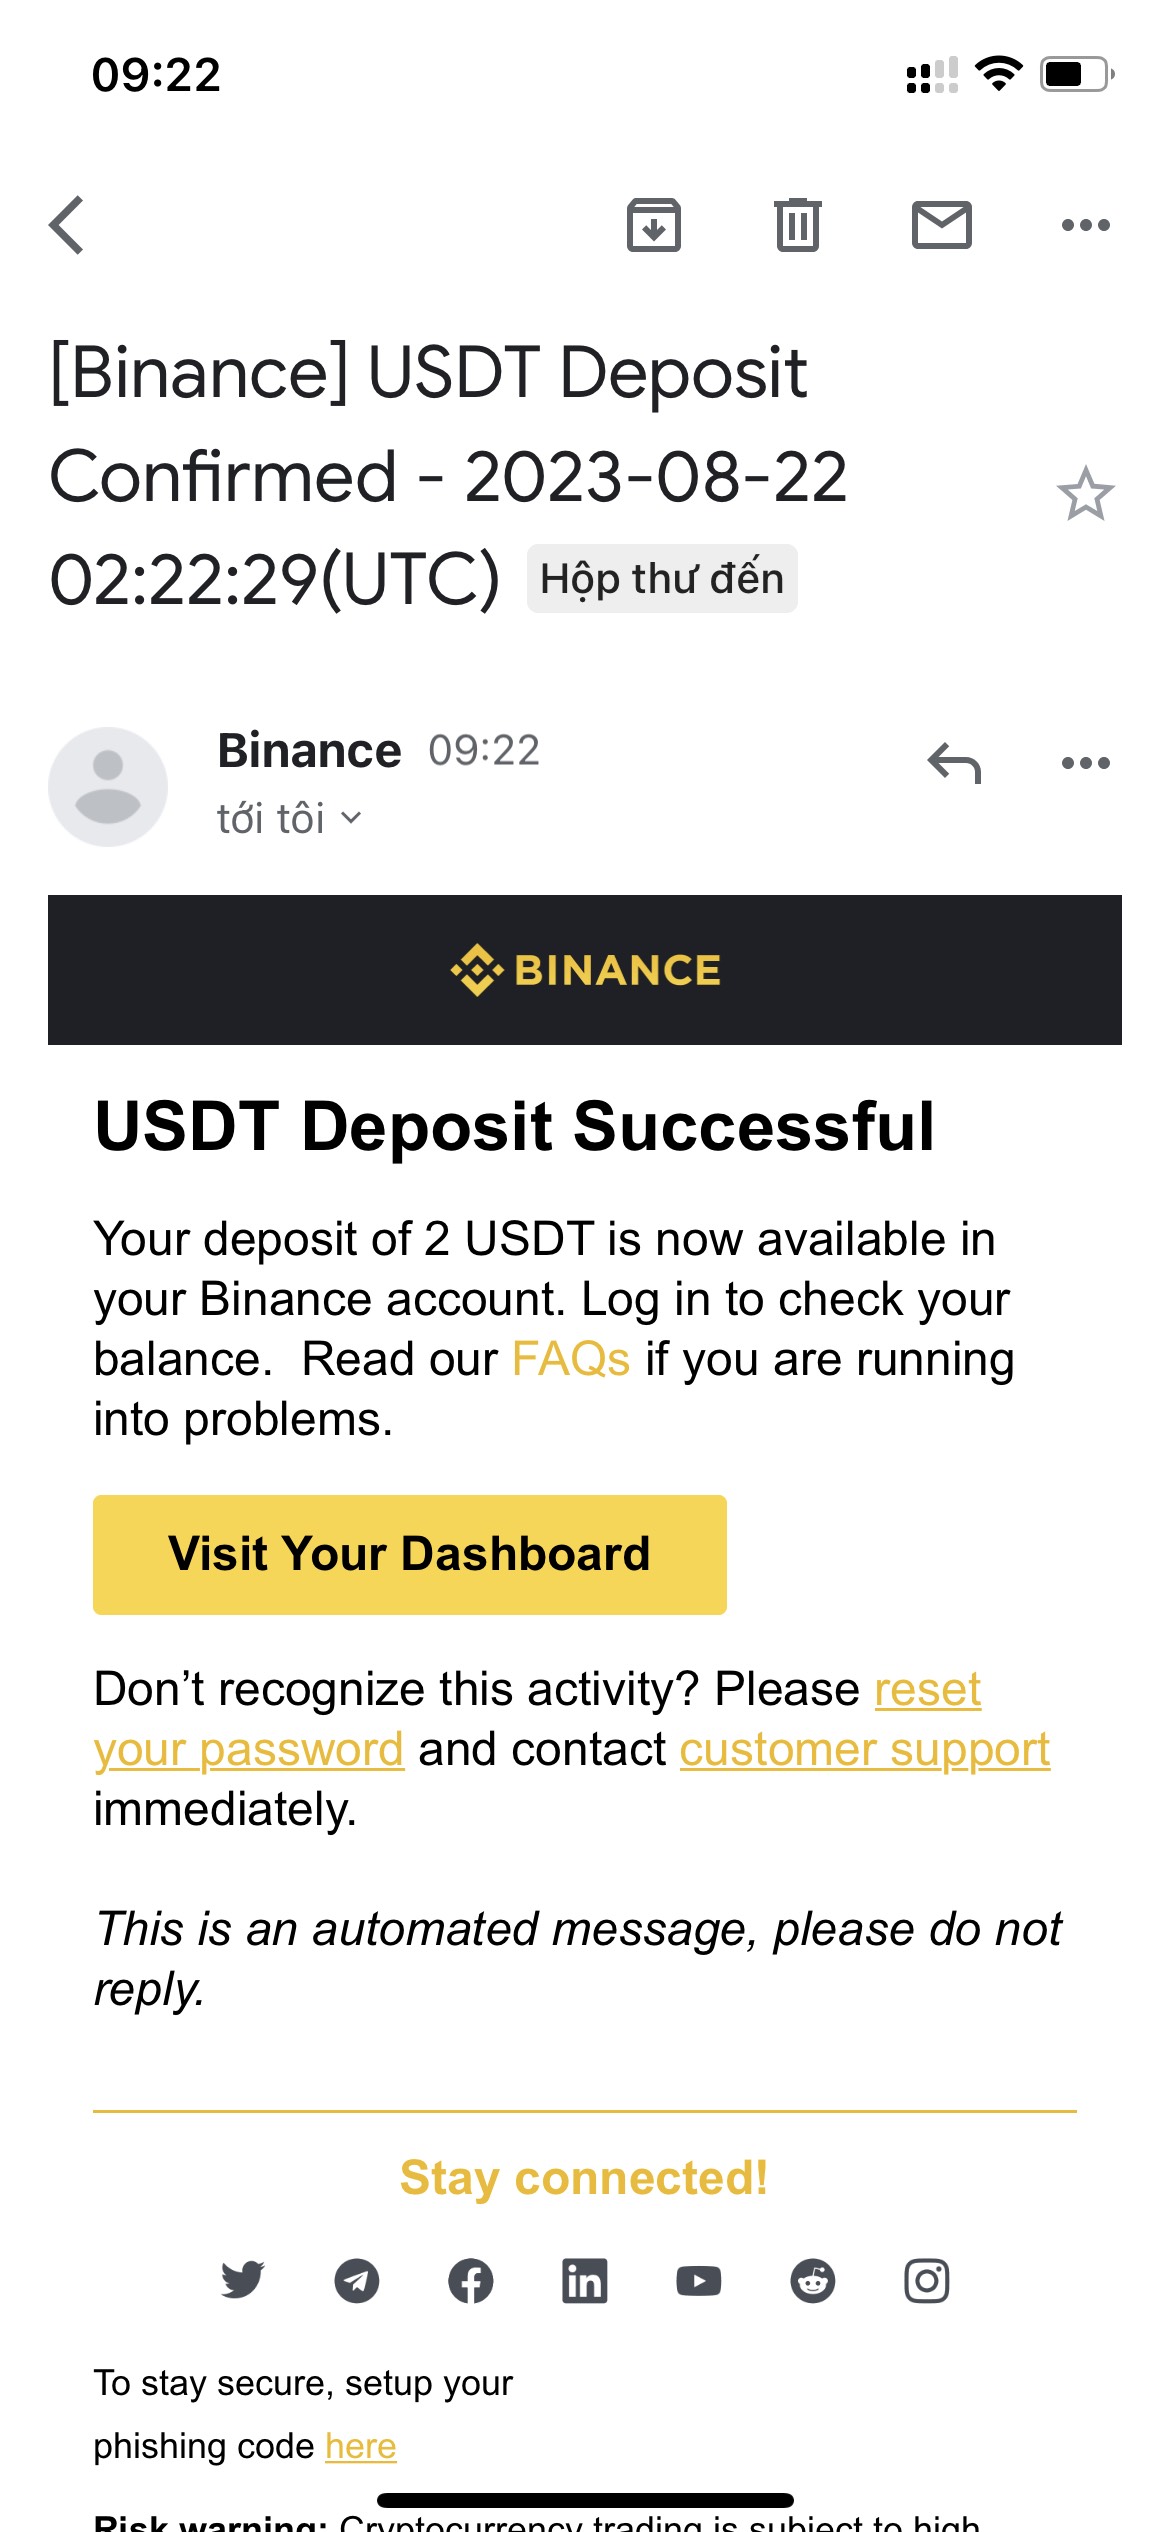Screen dimensions: 1170x2532
Task: Tap the Hộp thư đến label
Action: [x=662, y=579]
